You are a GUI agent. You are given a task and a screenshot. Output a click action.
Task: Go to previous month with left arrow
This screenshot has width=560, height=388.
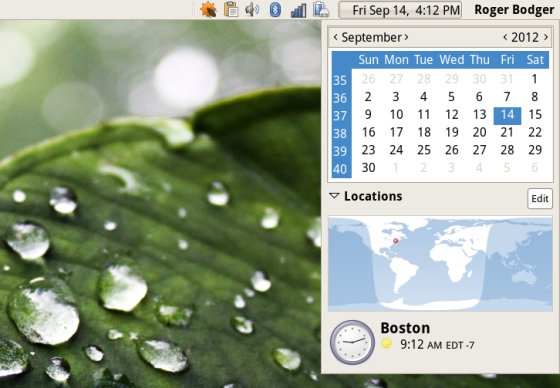(x=335, y=37)
